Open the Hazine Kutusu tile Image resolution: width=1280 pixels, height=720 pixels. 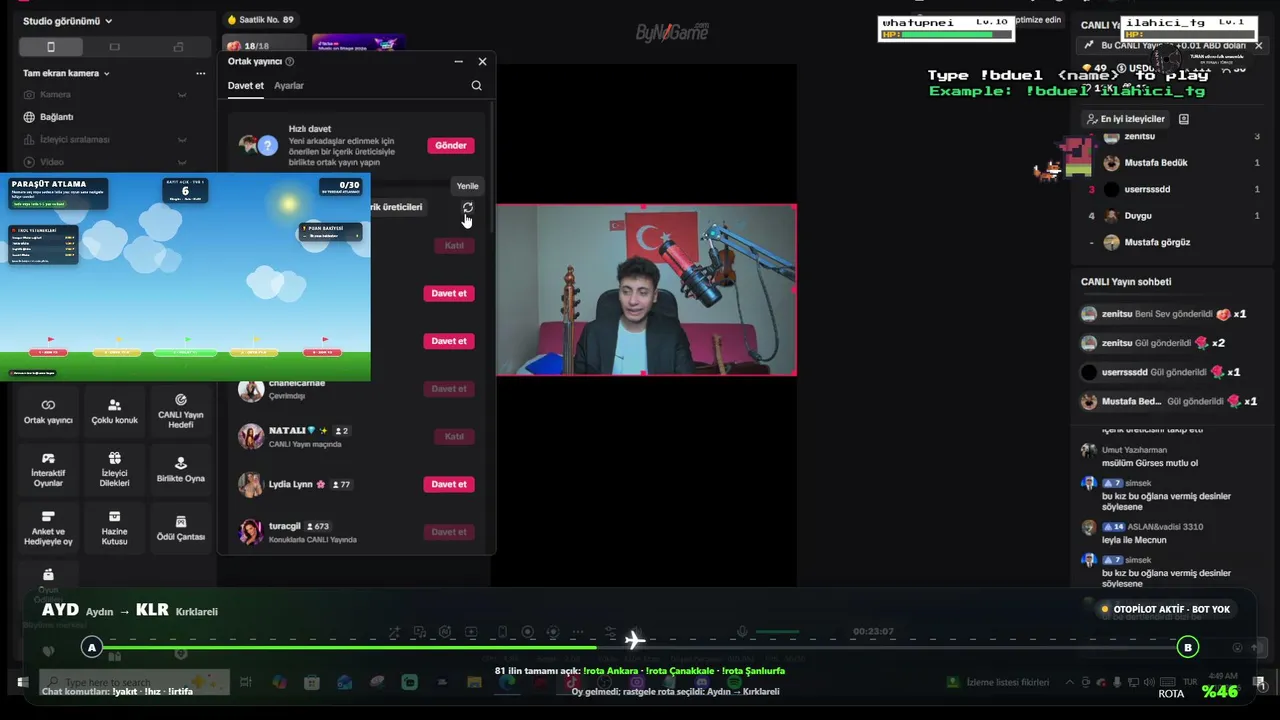114,527
